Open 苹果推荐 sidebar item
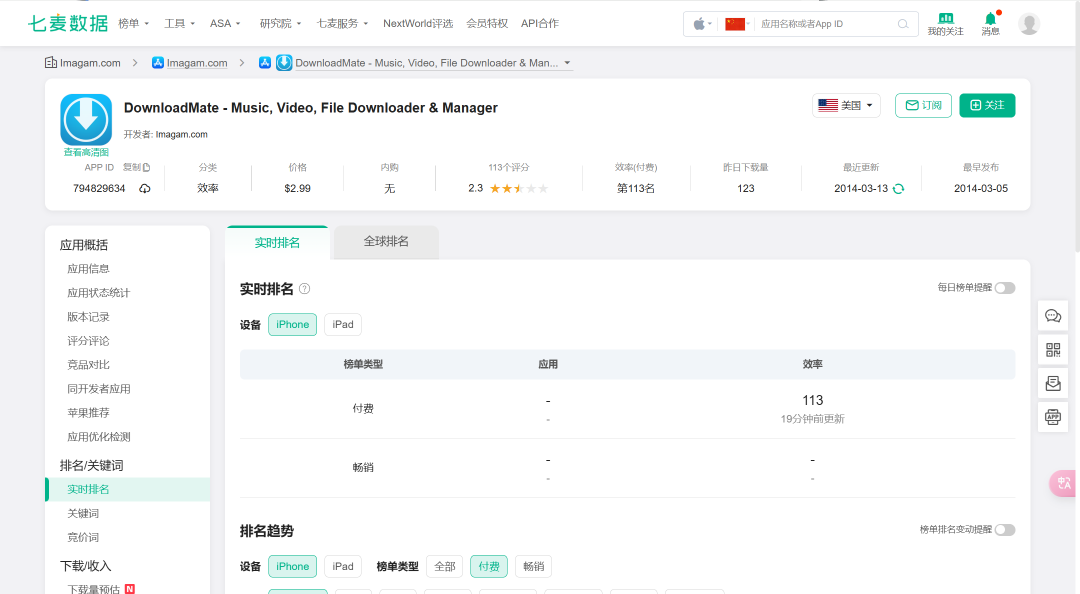Screen dimensions: 1080x594 [x=88, y=413]
